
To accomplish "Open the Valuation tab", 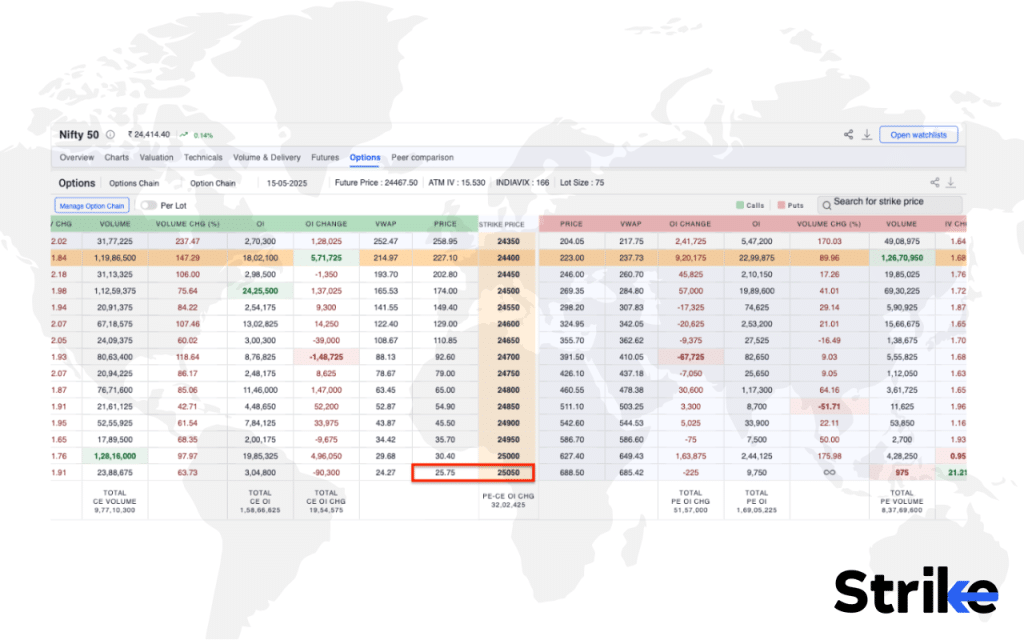I will [x=156, y=157].
